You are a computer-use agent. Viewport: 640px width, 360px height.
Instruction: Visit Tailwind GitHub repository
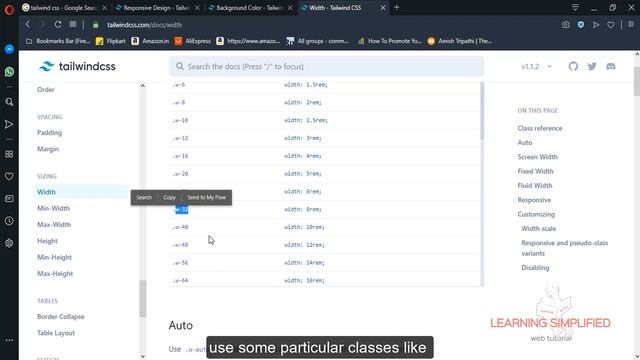tap(573, 67)
